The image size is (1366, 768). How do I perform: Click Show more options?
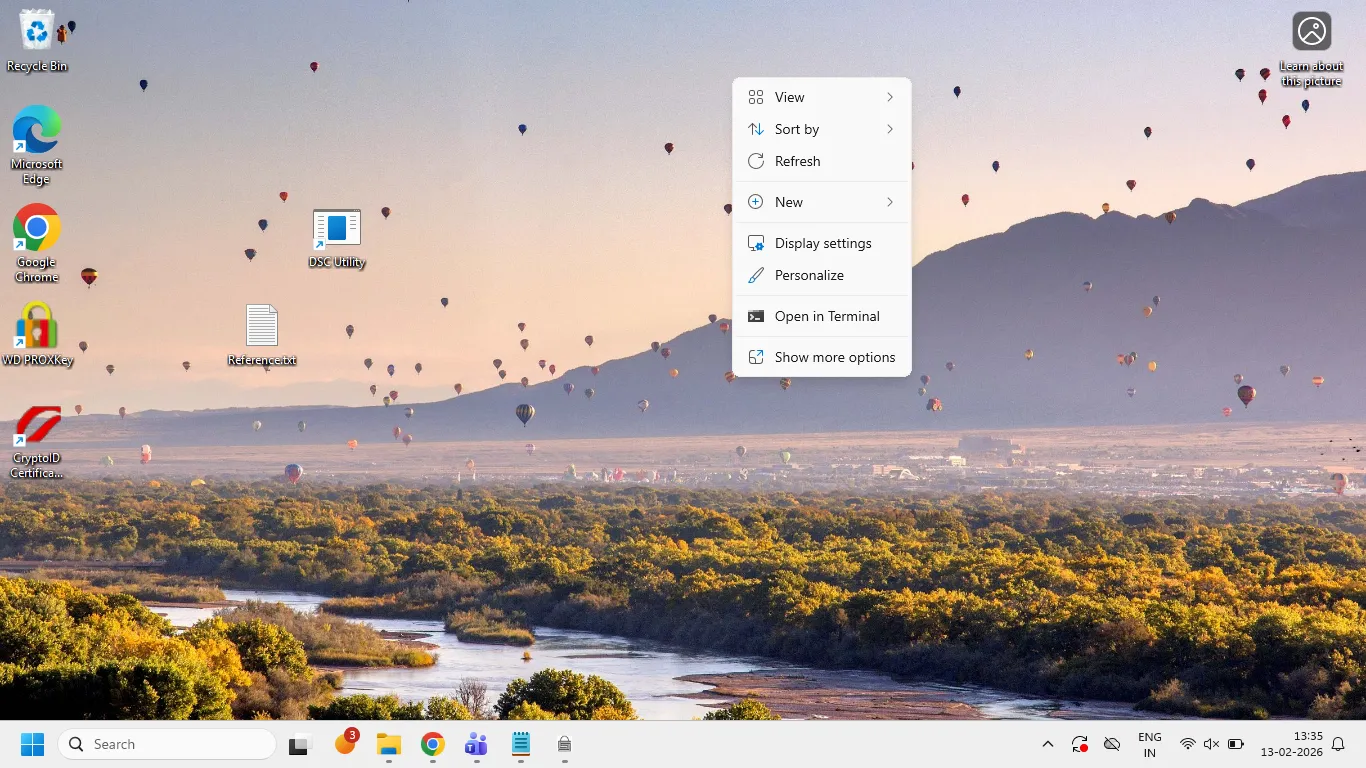pyautogui.click(x=822, y=357)
